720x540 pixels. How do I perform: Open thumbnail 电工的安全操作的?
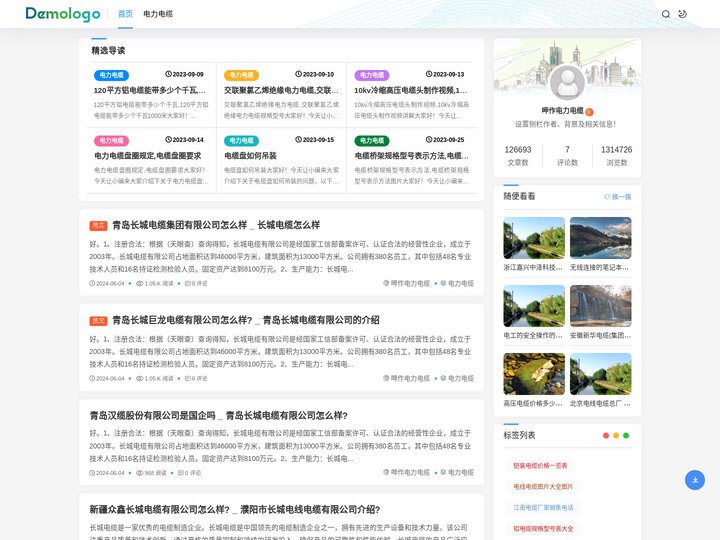click(534, 306)
